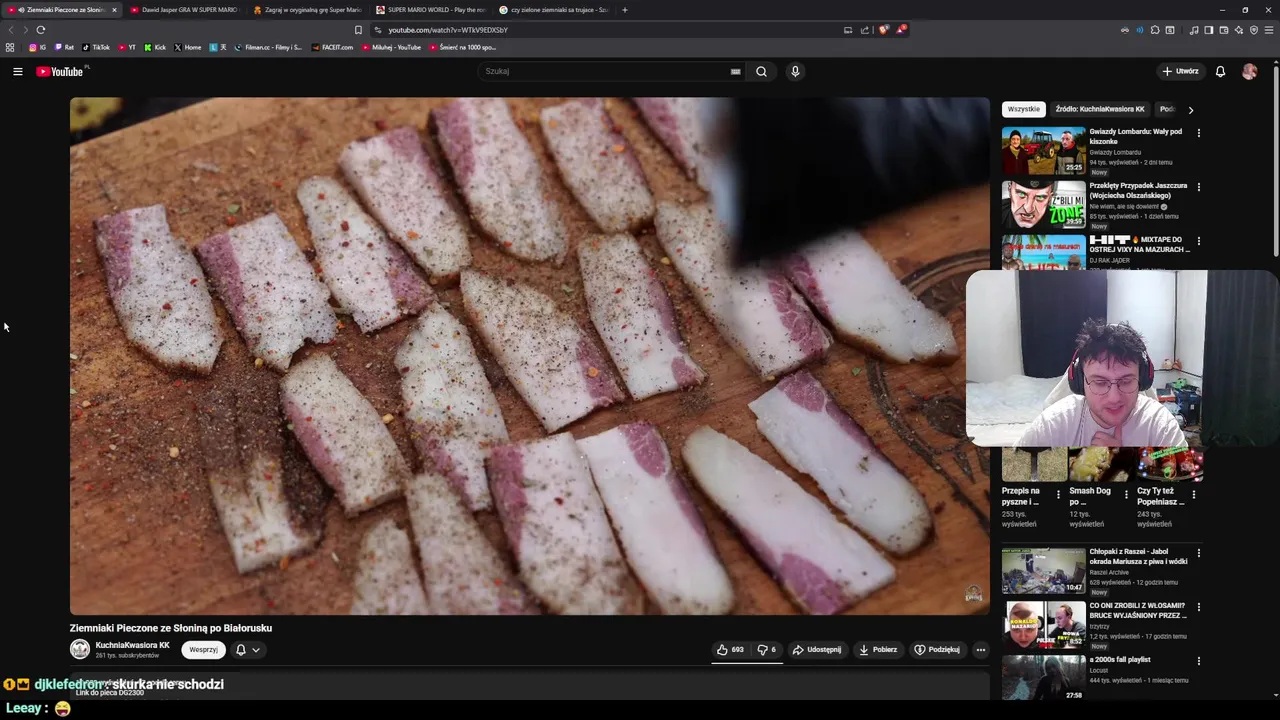Click the Wesprzyj button

point(203,649)
